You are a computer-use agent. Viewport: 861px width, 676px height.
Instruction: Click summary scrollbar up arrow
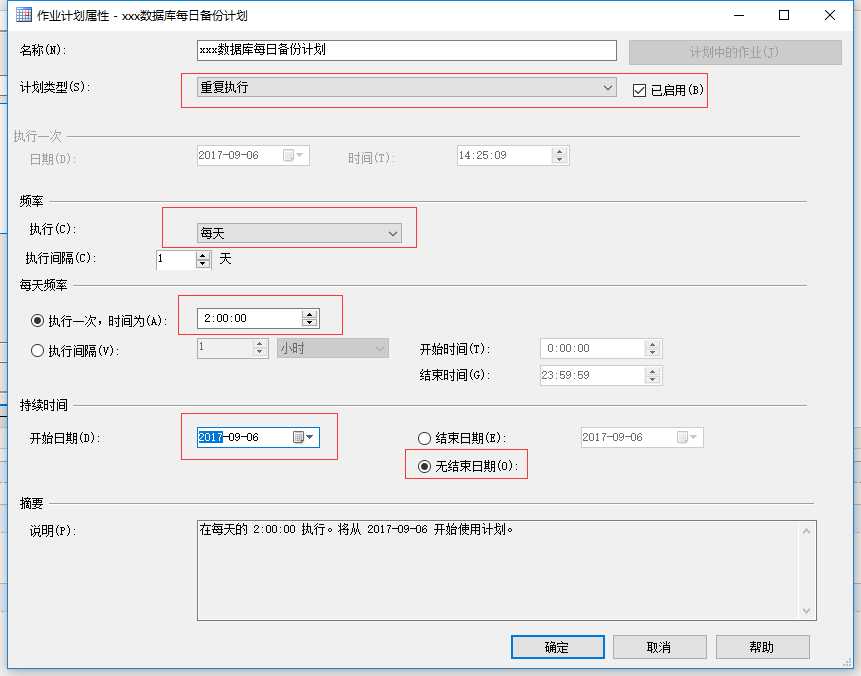pos(807,531)
